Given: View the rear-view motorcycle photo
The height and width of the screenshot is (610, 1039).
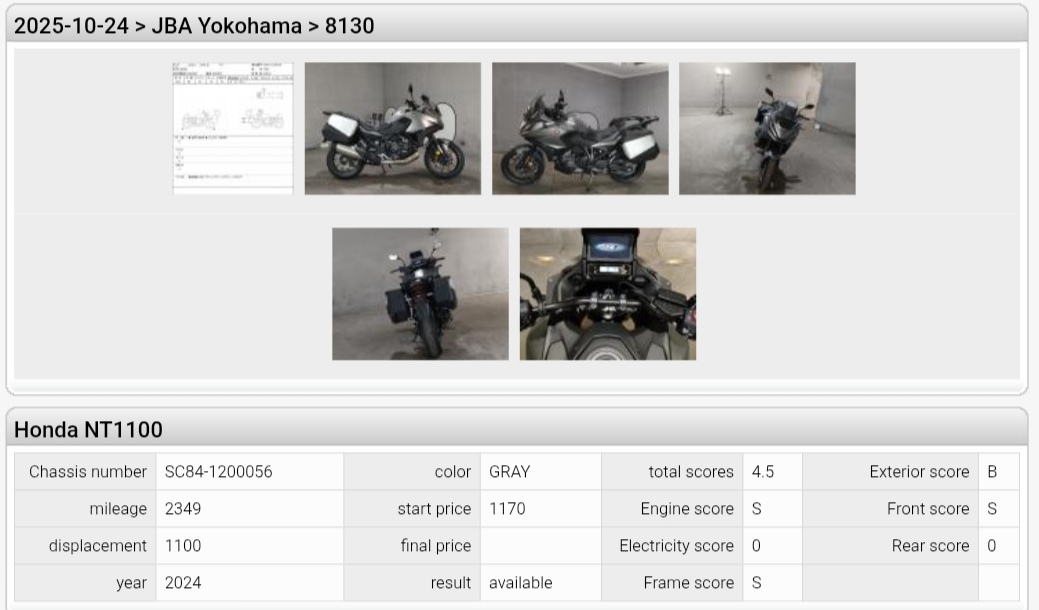Looking at the screenshot, I should [x=420, y=294].
